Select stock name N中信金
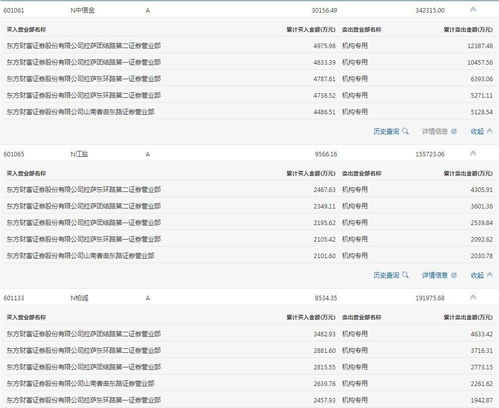 tap(82, 10)
